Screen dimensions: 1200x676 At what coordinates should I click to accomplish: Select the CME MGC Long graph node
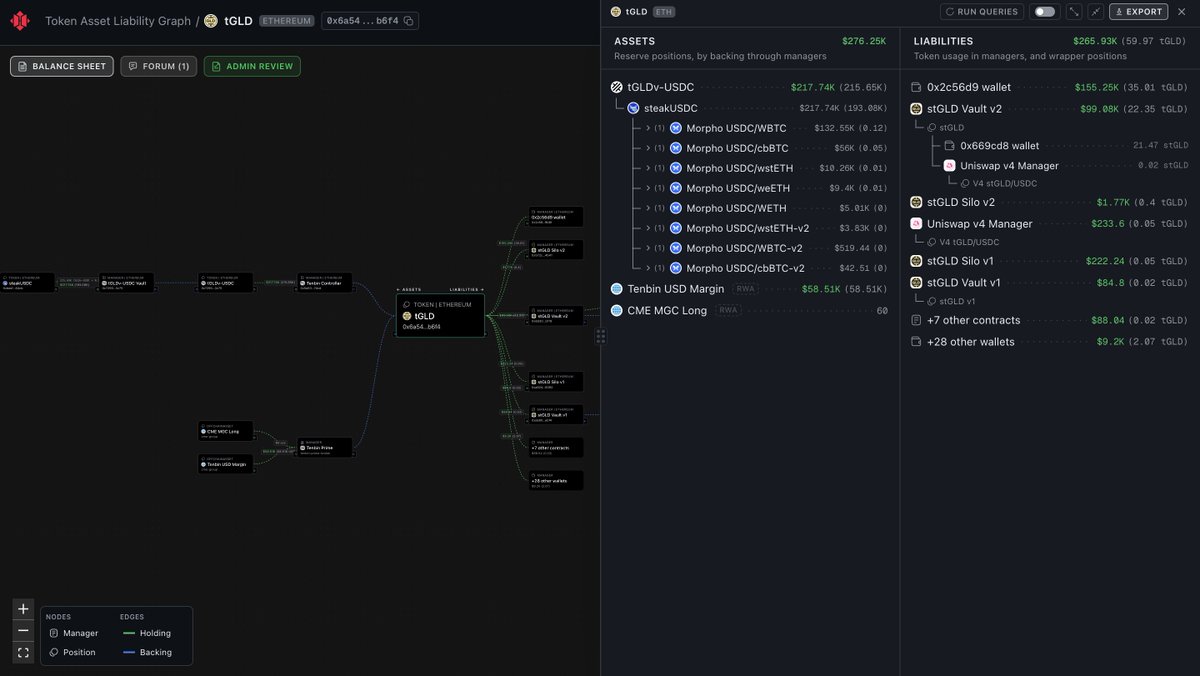[x=225, y=430]
